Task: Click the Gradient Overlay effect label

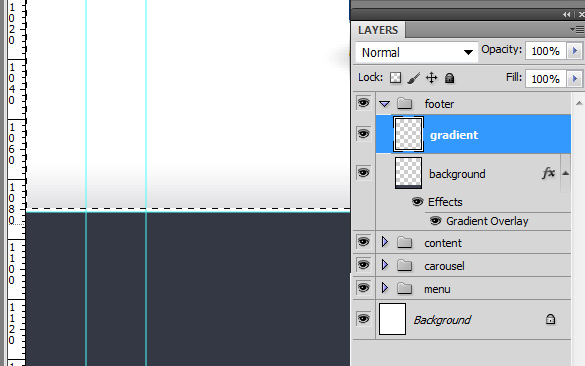Action: tap(487, 221)
